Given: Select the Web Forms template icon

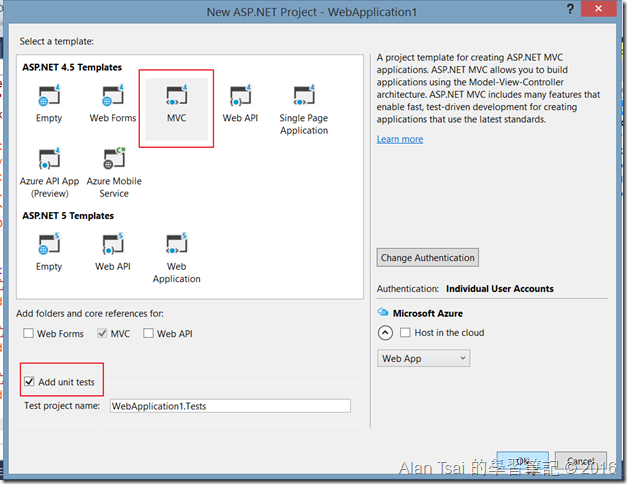Looking at the screenshot, I should (x=113, y=96).
